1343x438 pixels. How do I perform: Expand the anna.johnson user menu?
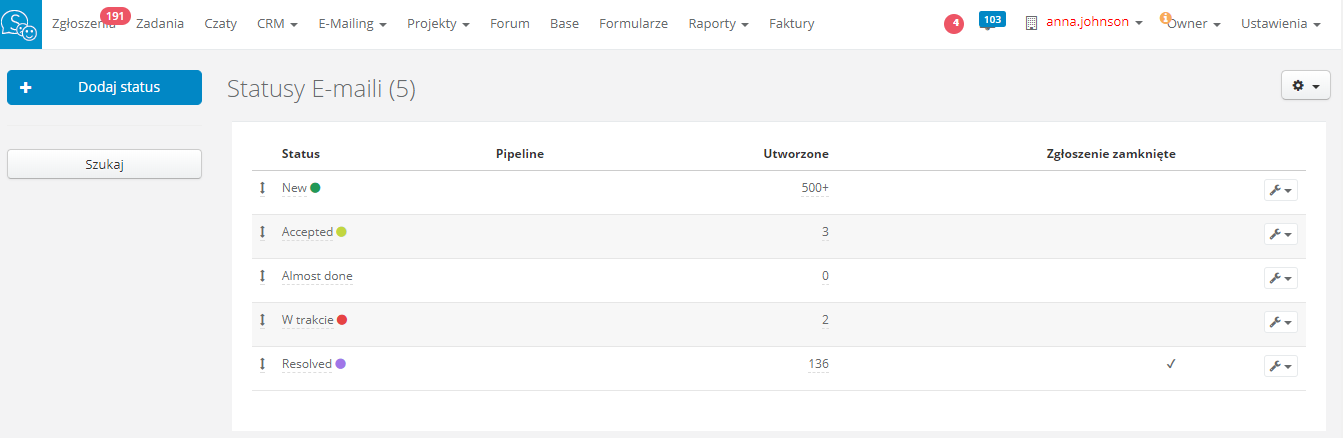[x=1085, y=23]
